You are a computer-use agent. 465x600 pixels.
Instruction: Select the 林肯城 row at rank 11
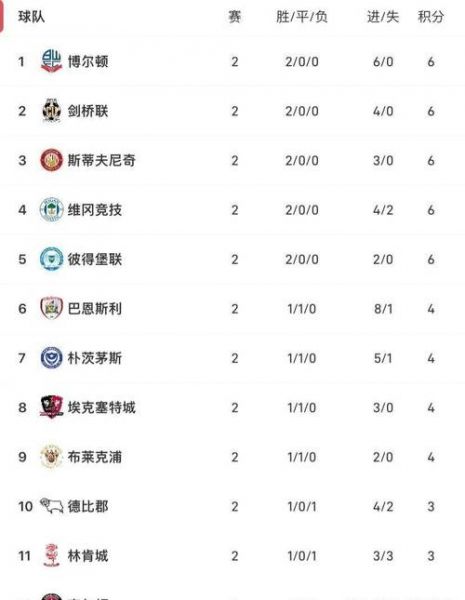tap(232, 555)
